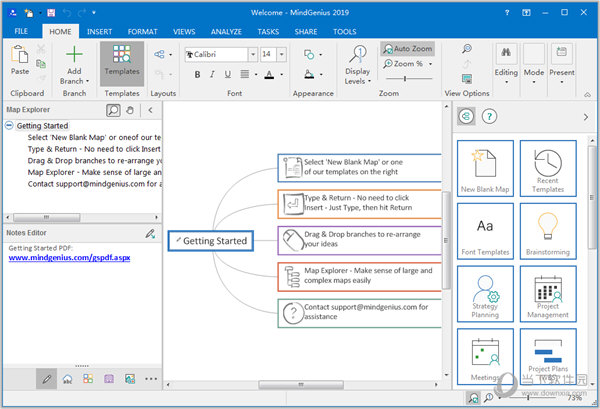The width and height of the screenshot is (600, 409).
Task: Click the fill color bucket icon
Action: pyautogui.click(x=309, y=74)
